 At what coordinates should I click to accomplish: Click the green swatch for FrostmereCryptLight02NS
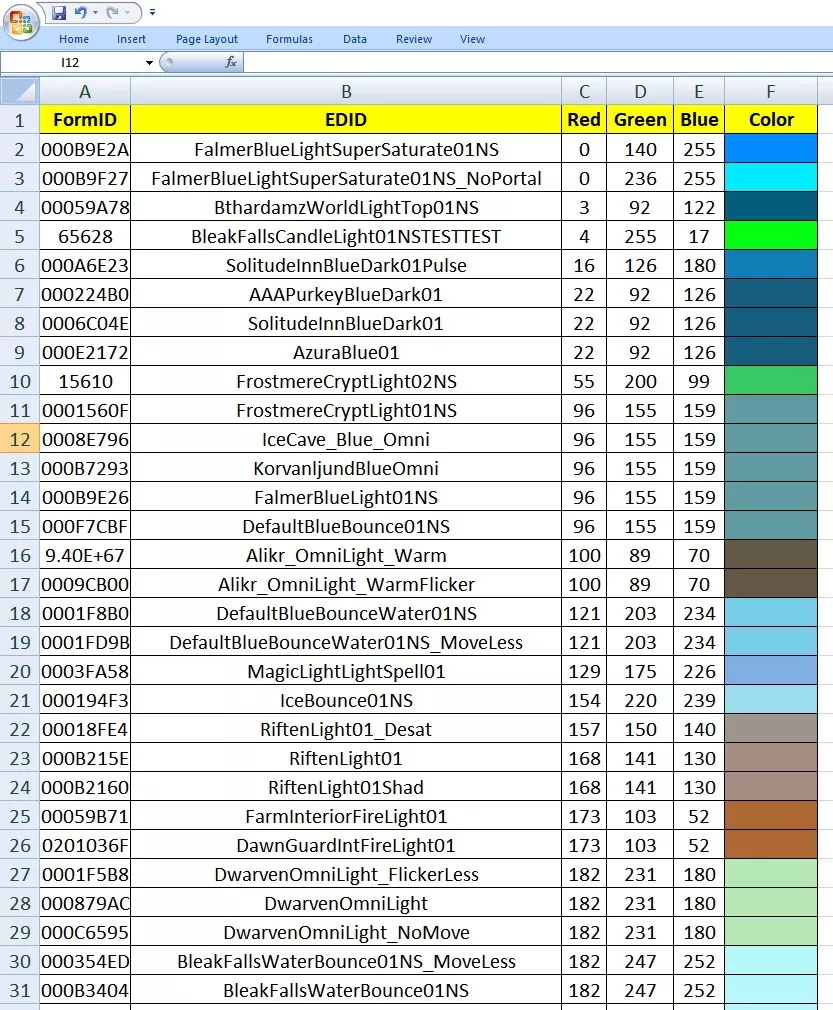pyautogui.click(x=771, y=381)
